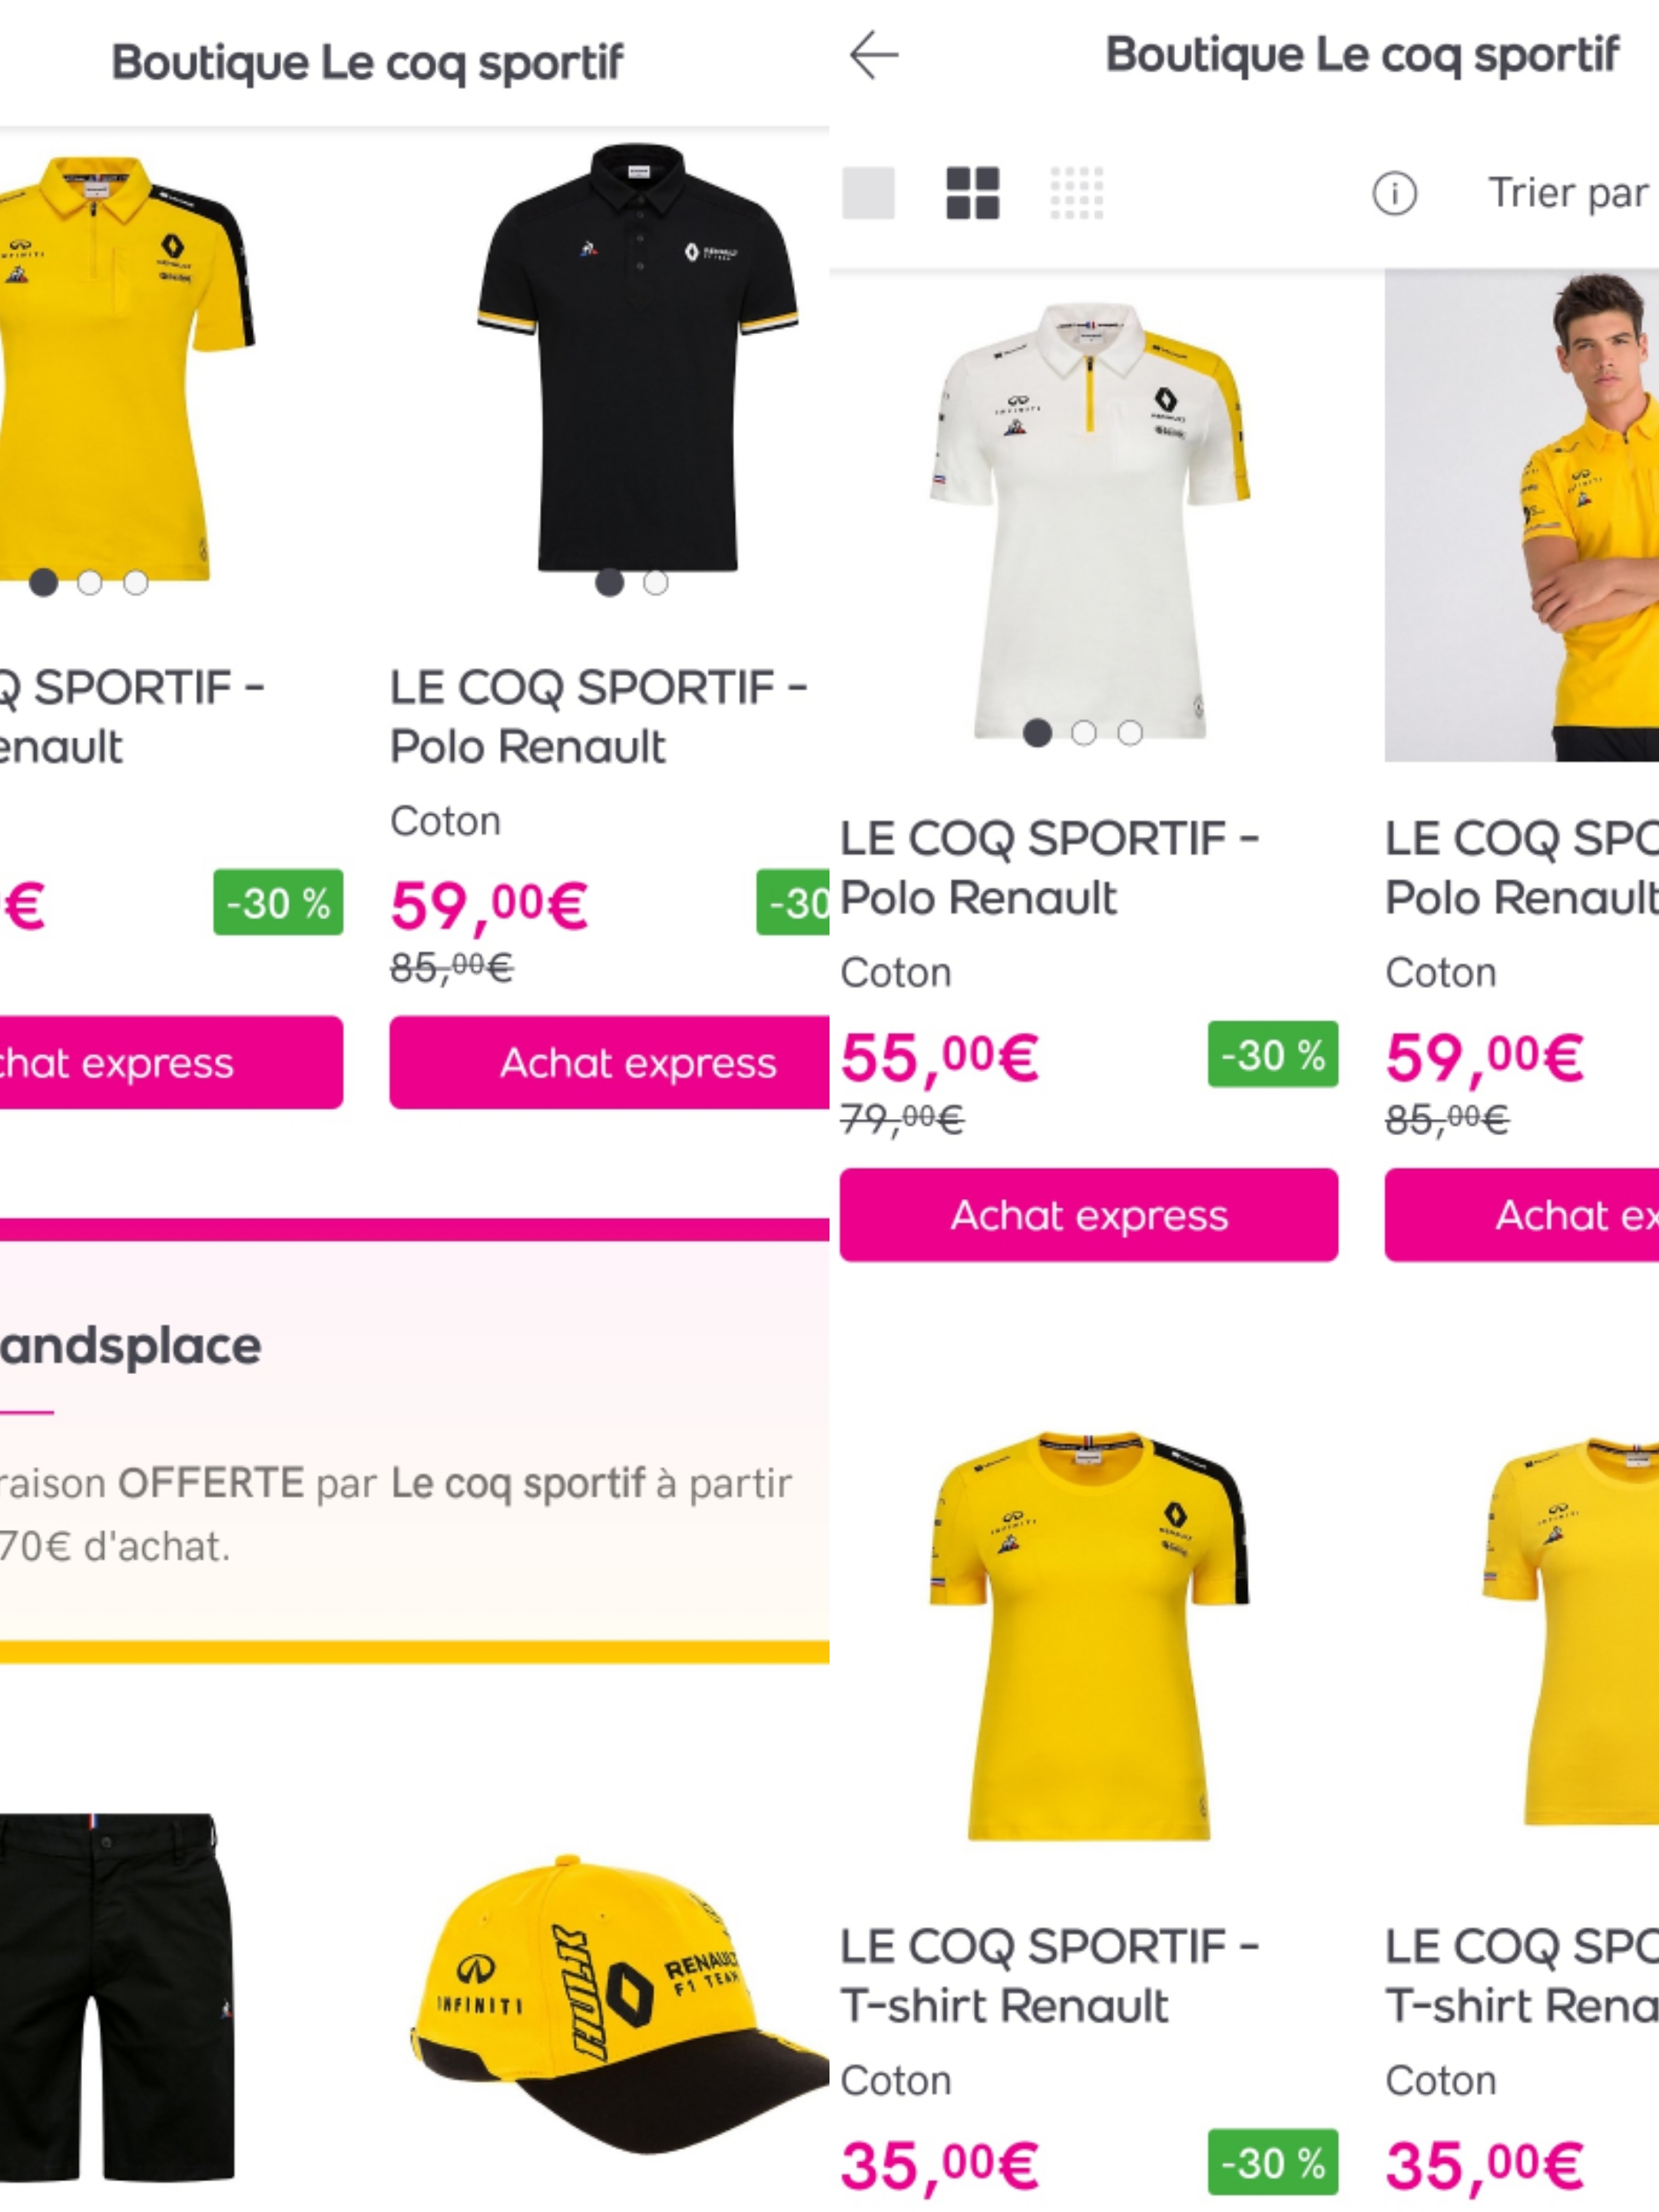
Task: Select third image dot on white polo
Action: [1130, 733]
